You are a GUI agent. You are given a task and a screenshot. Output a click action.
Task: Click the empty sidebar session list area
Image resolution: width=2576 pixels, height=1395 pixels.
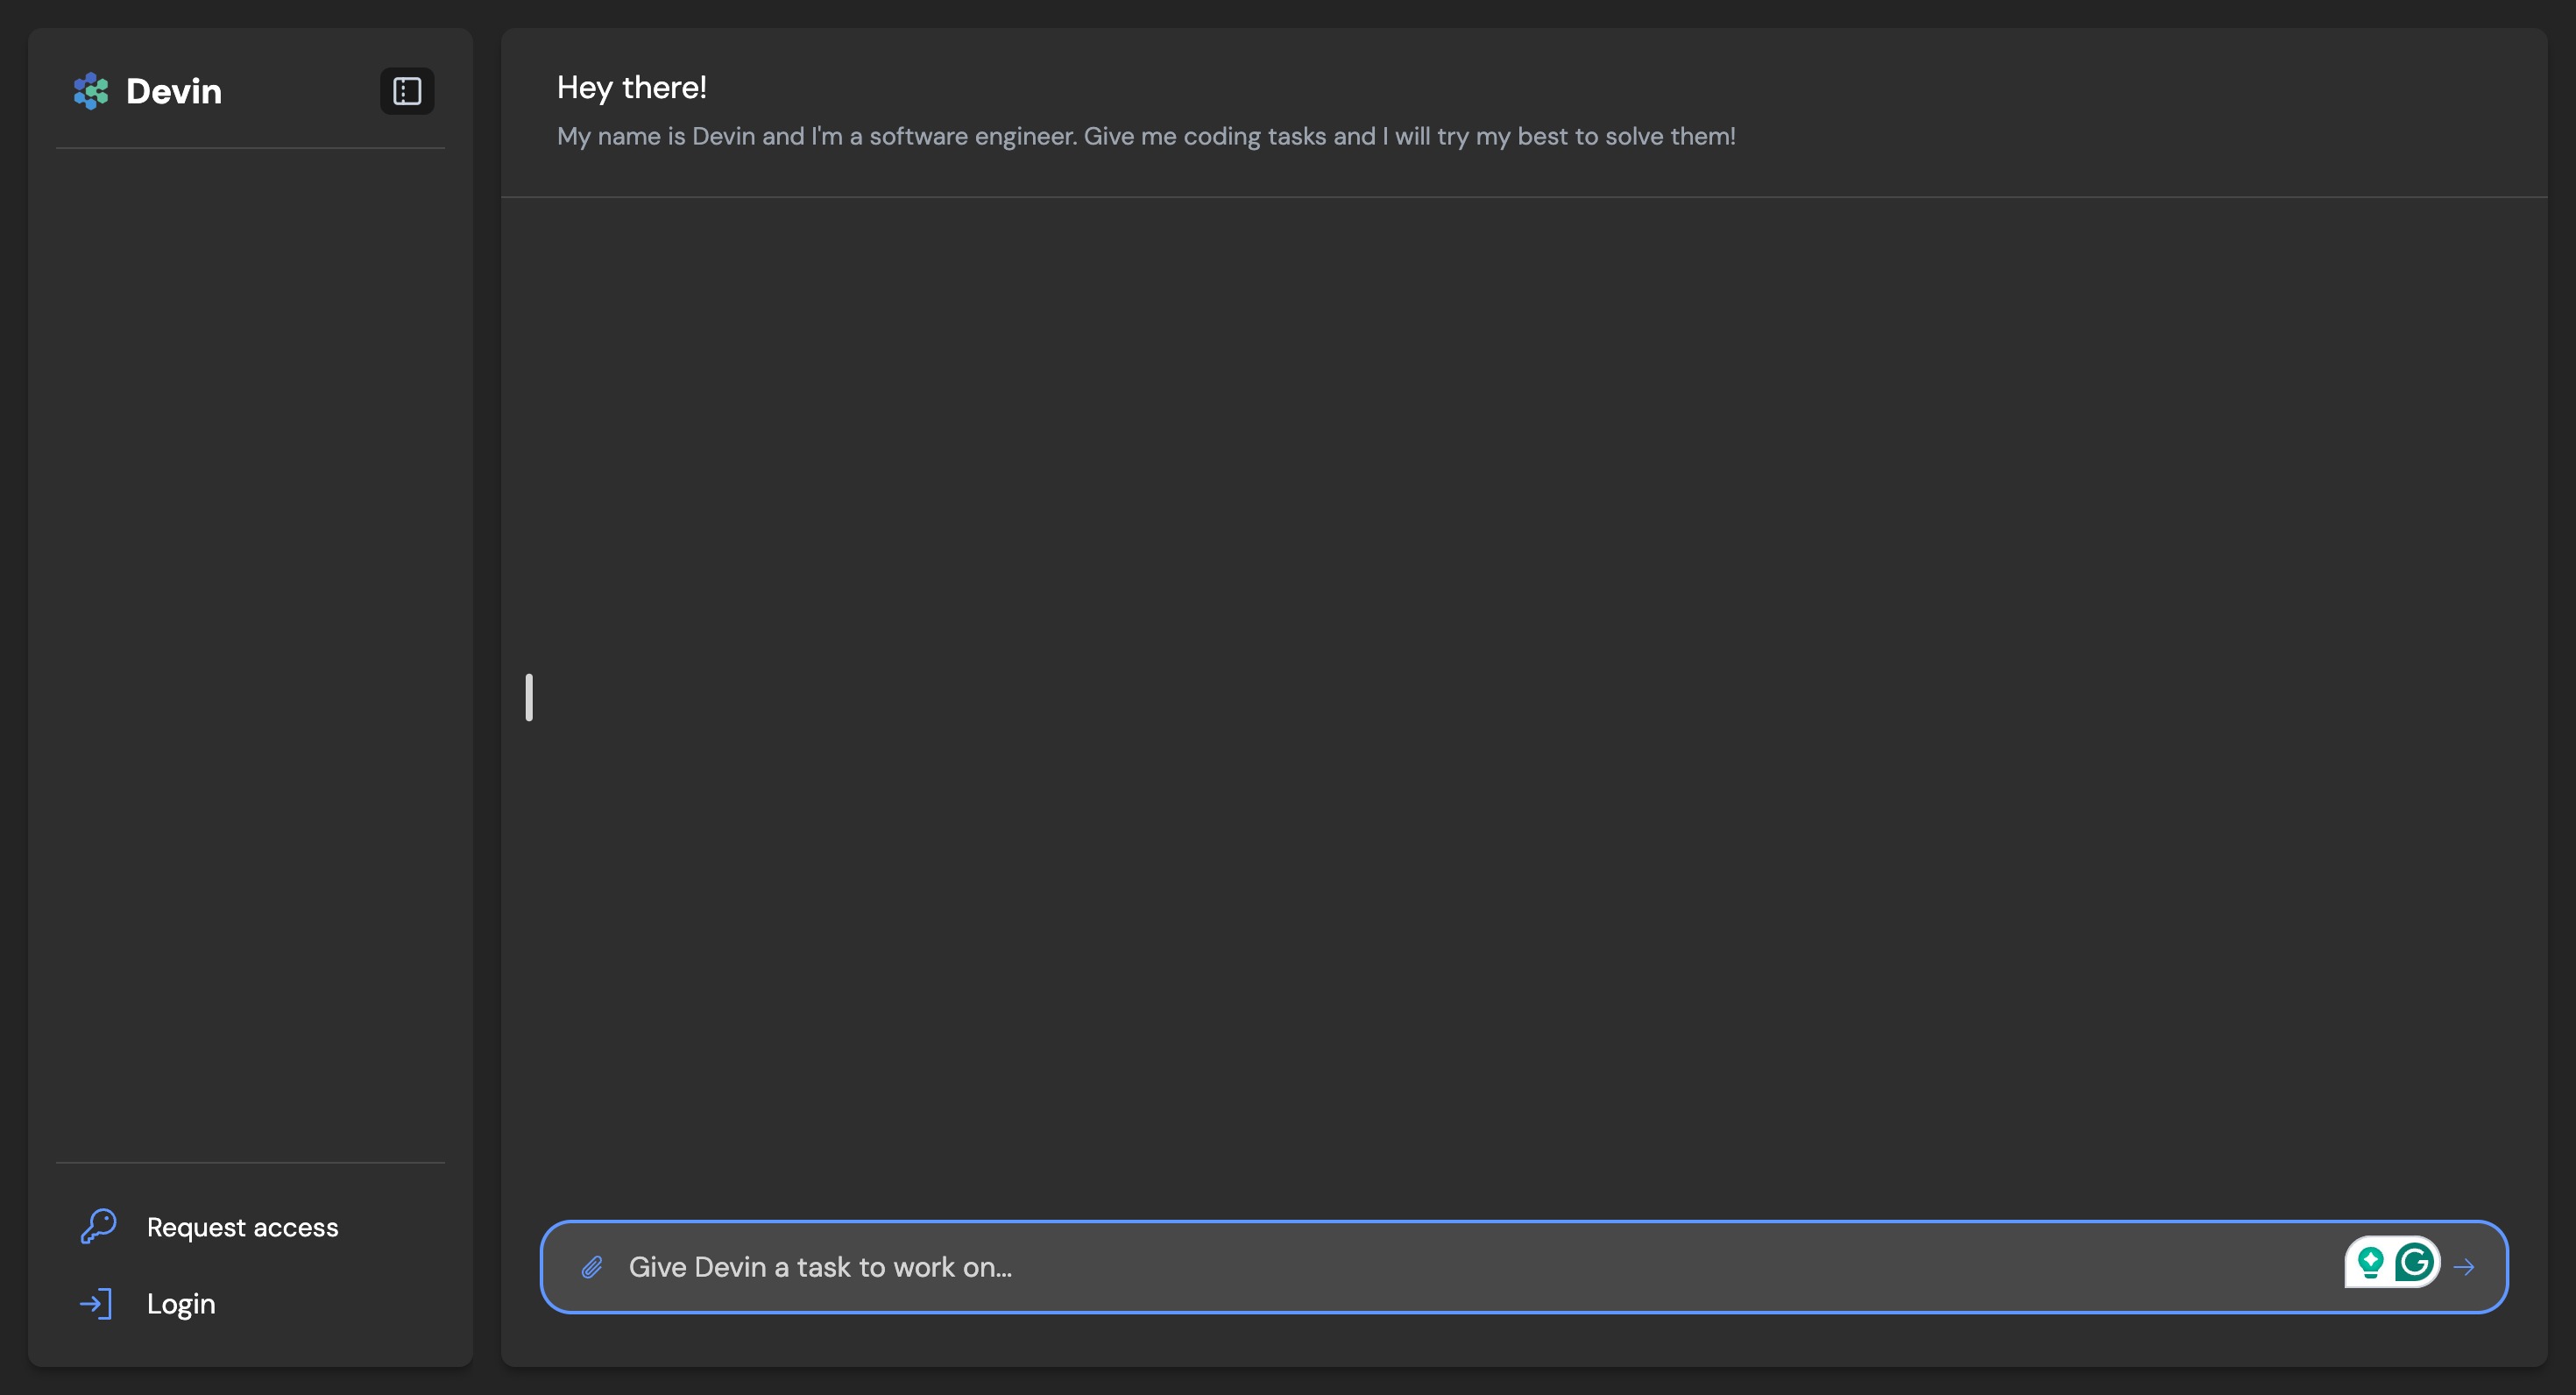pyautogui.click(x=250, y=655)
